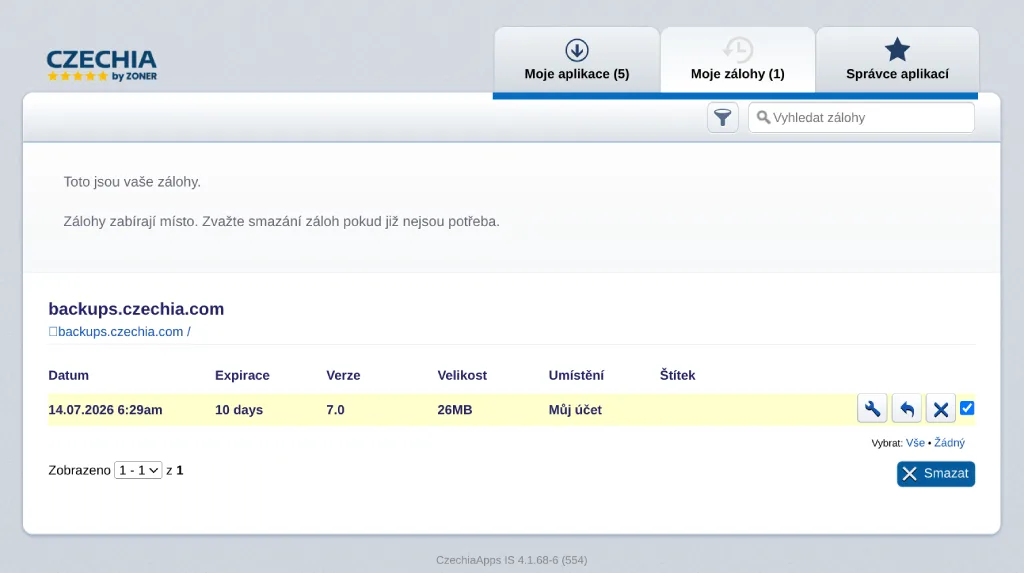Click the CzechiaApps IS 4.1.68-6 version text
The width and height of the screenshot is (1024, 573).
pos(511,560)
